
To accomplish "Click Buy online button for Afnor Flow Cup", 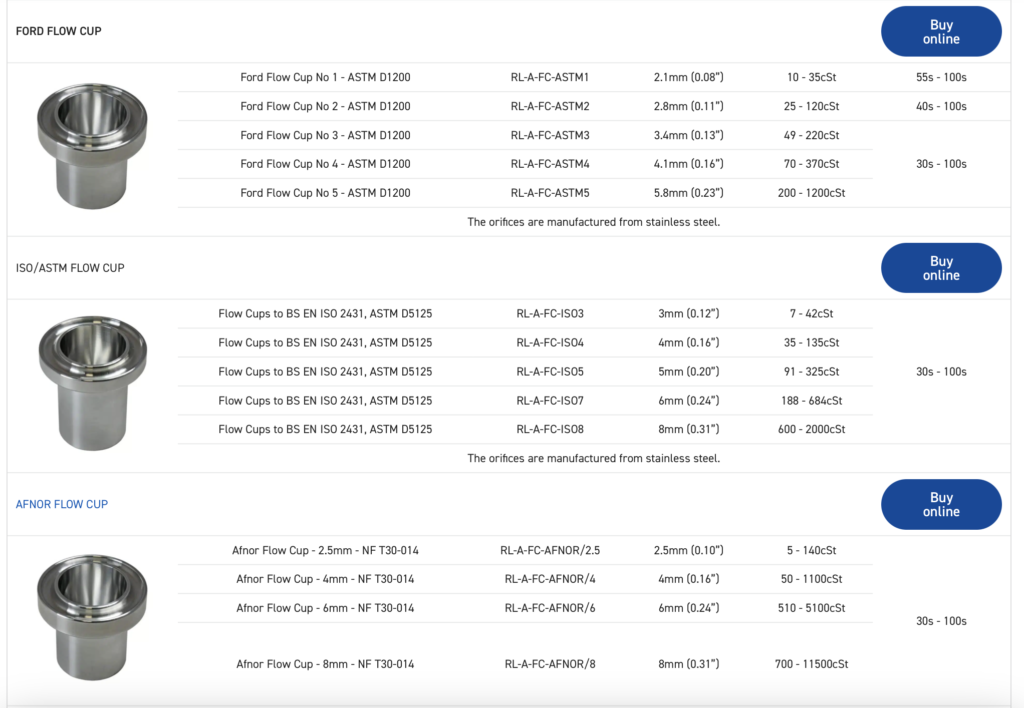I will 940,504.
